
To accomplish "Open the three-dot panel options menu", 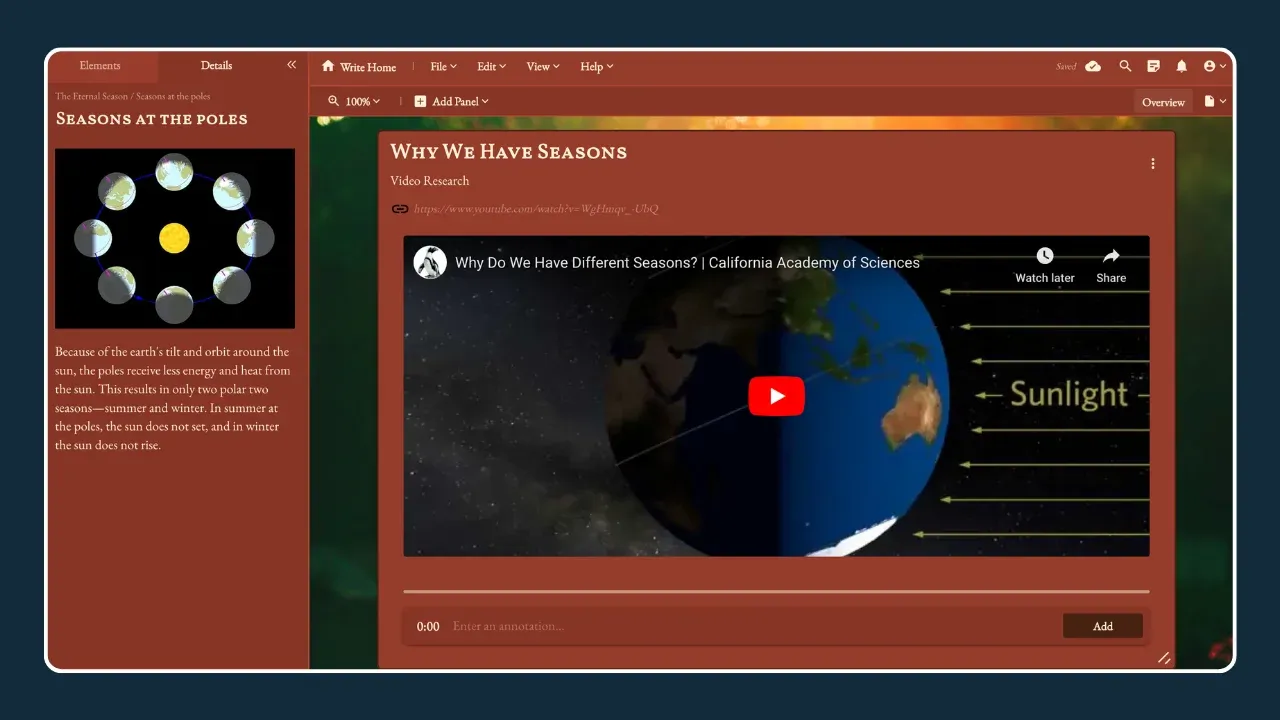I will (1152, 164).
